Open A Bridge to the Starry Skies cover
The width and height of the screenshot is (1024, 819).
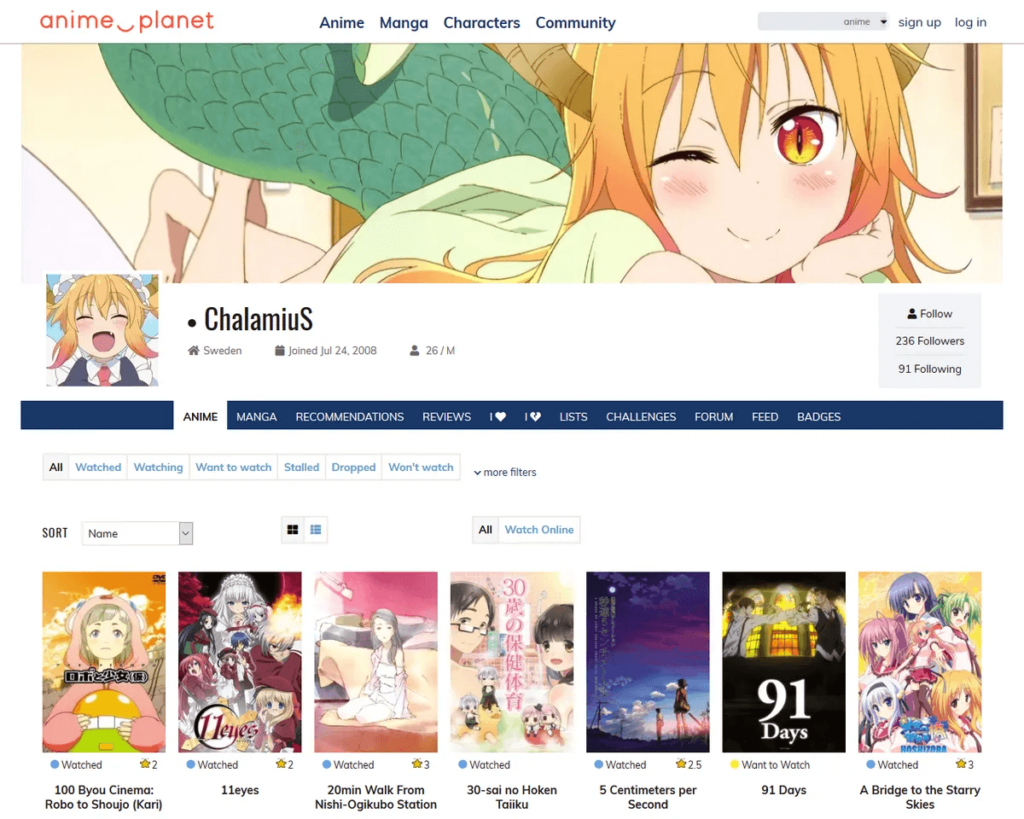[920, 662]
